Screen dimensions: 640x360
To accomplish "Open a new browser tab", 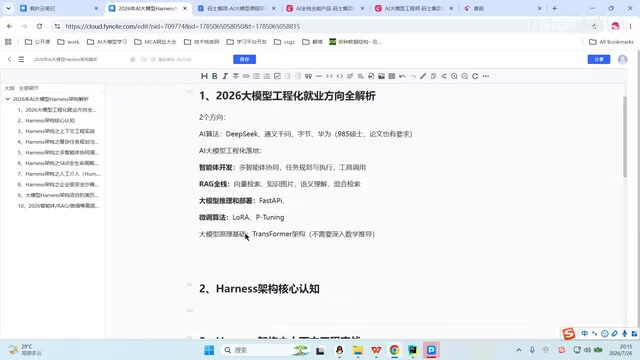I will (x=554, y=9).
